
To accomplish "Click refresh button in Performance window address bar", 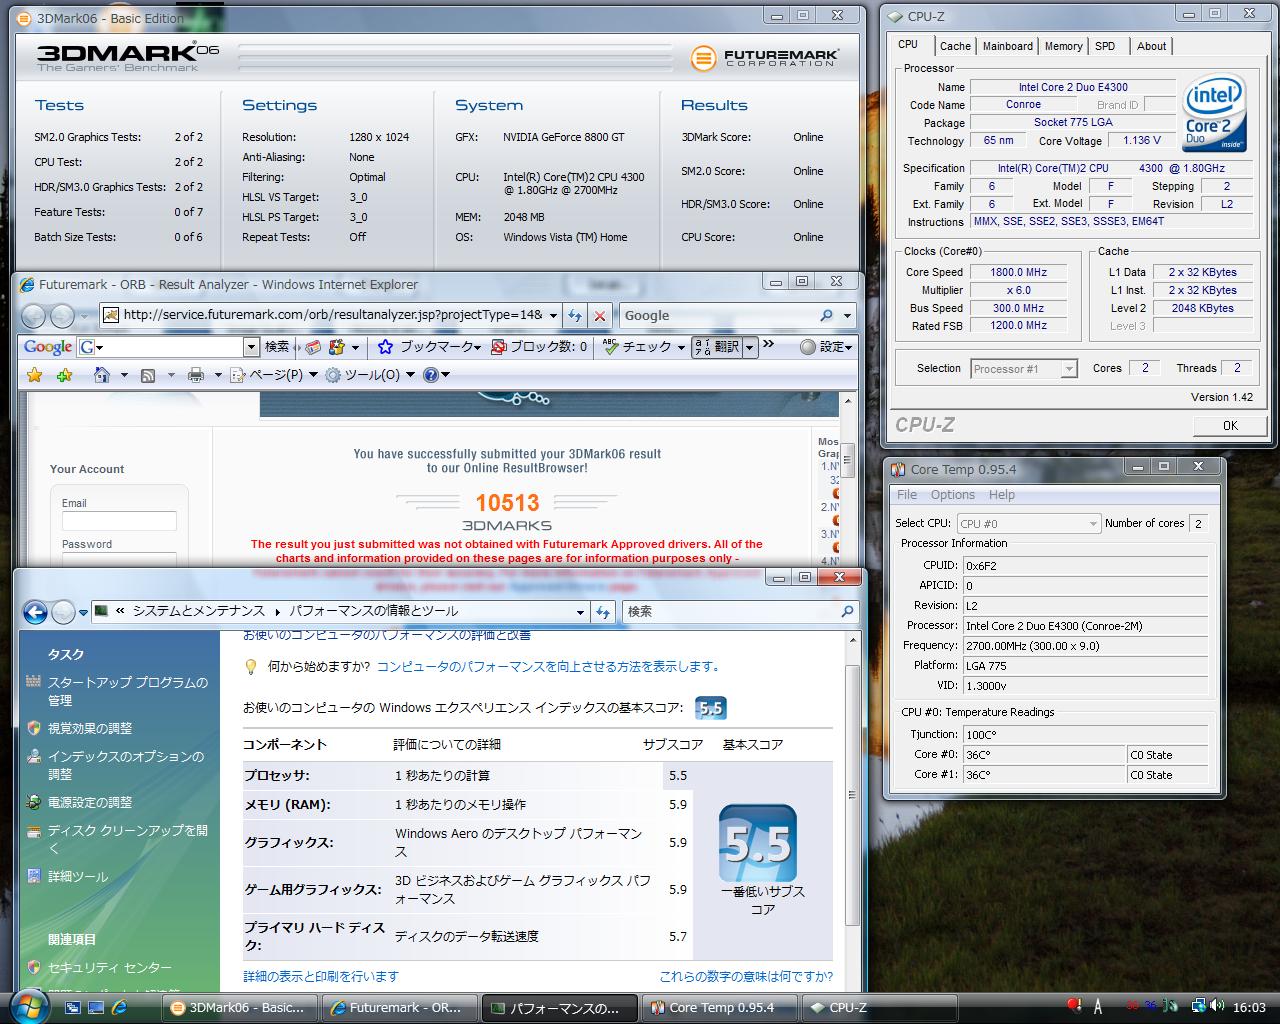I will [x=603, y=612].
